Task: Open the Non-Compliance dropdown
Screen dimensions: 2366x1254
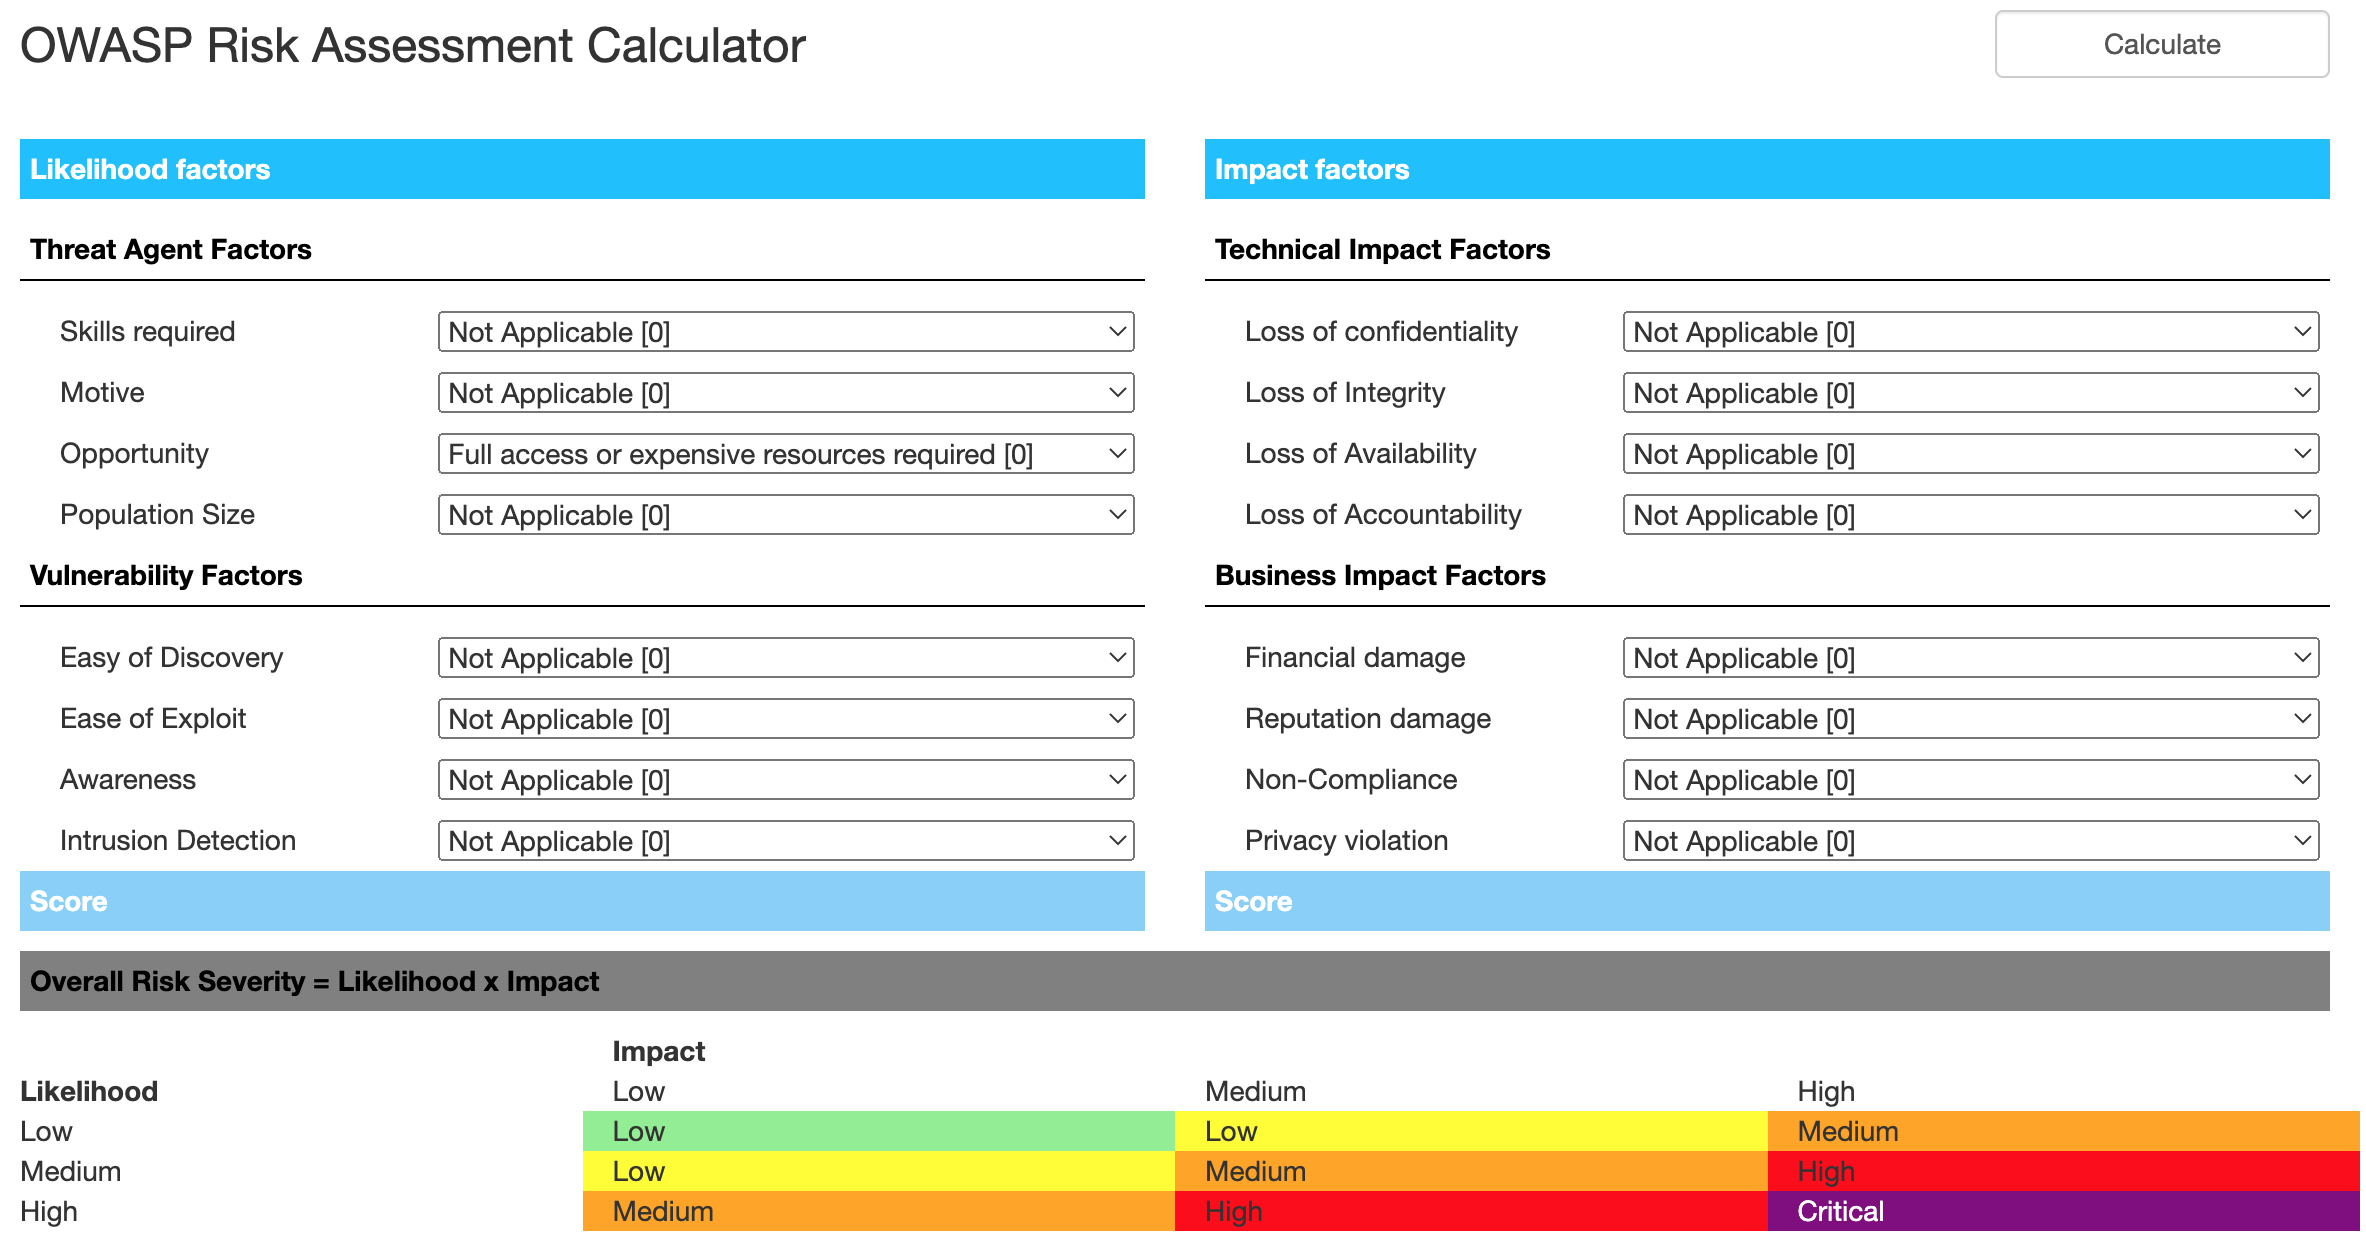Action: (x=1971, y=780)
